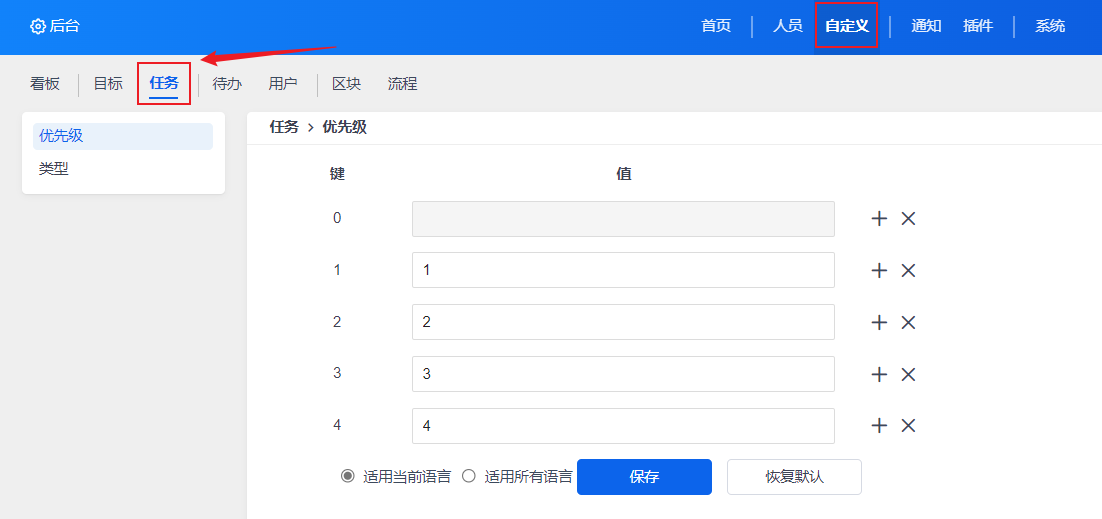
Task: Select the 适用所有语言 radio option
Action: (468, 477)
